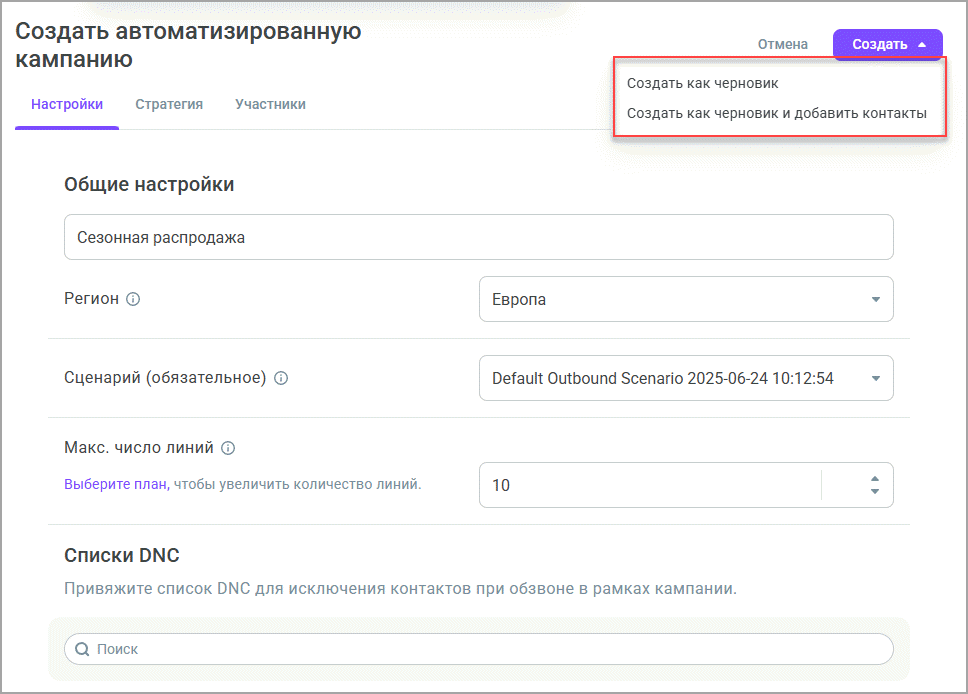Click the magnifier icon in DNC search
968x694 pixels.
tap(81, 649)
